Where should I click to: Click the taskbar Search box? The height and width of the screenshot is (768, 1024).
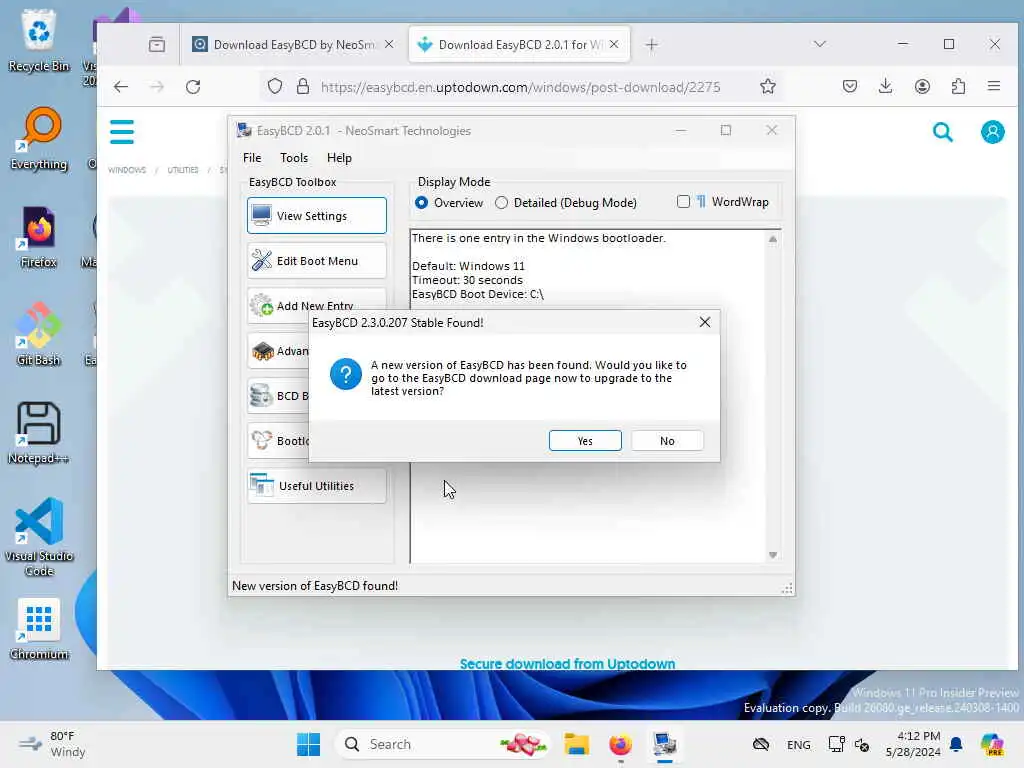(443, 744)
